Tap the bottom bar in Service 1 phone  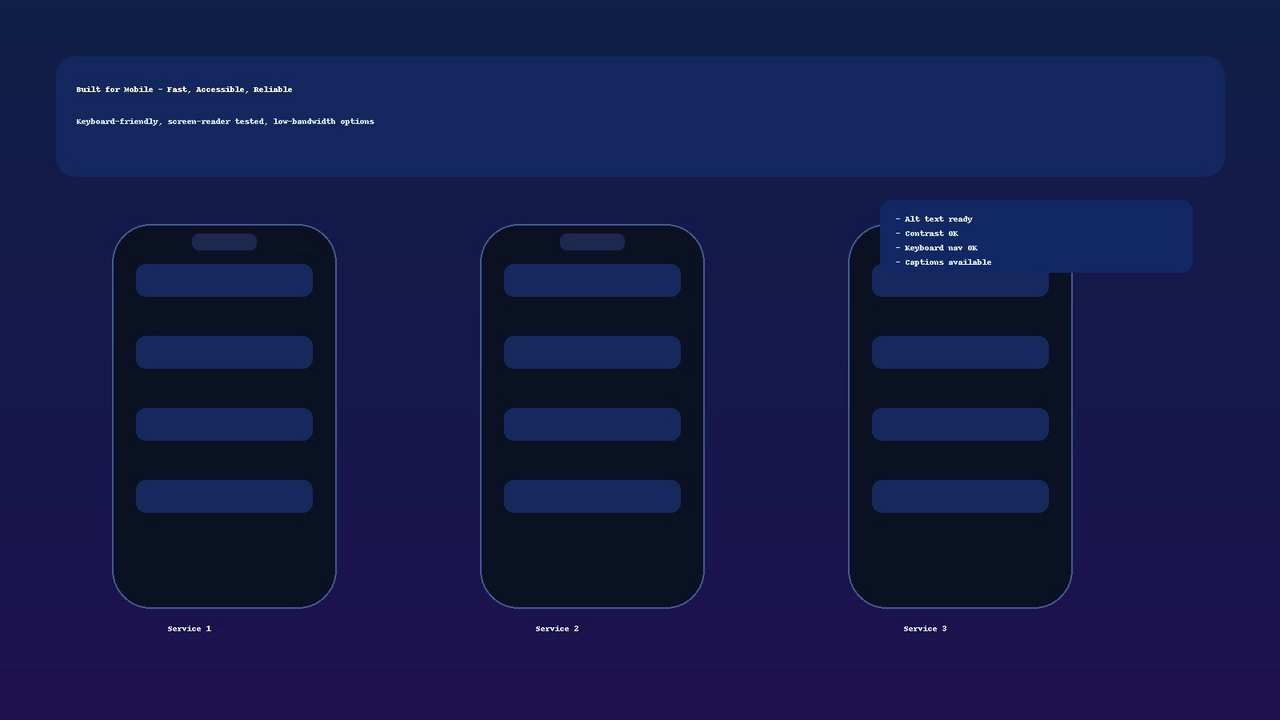pos(224,497)
